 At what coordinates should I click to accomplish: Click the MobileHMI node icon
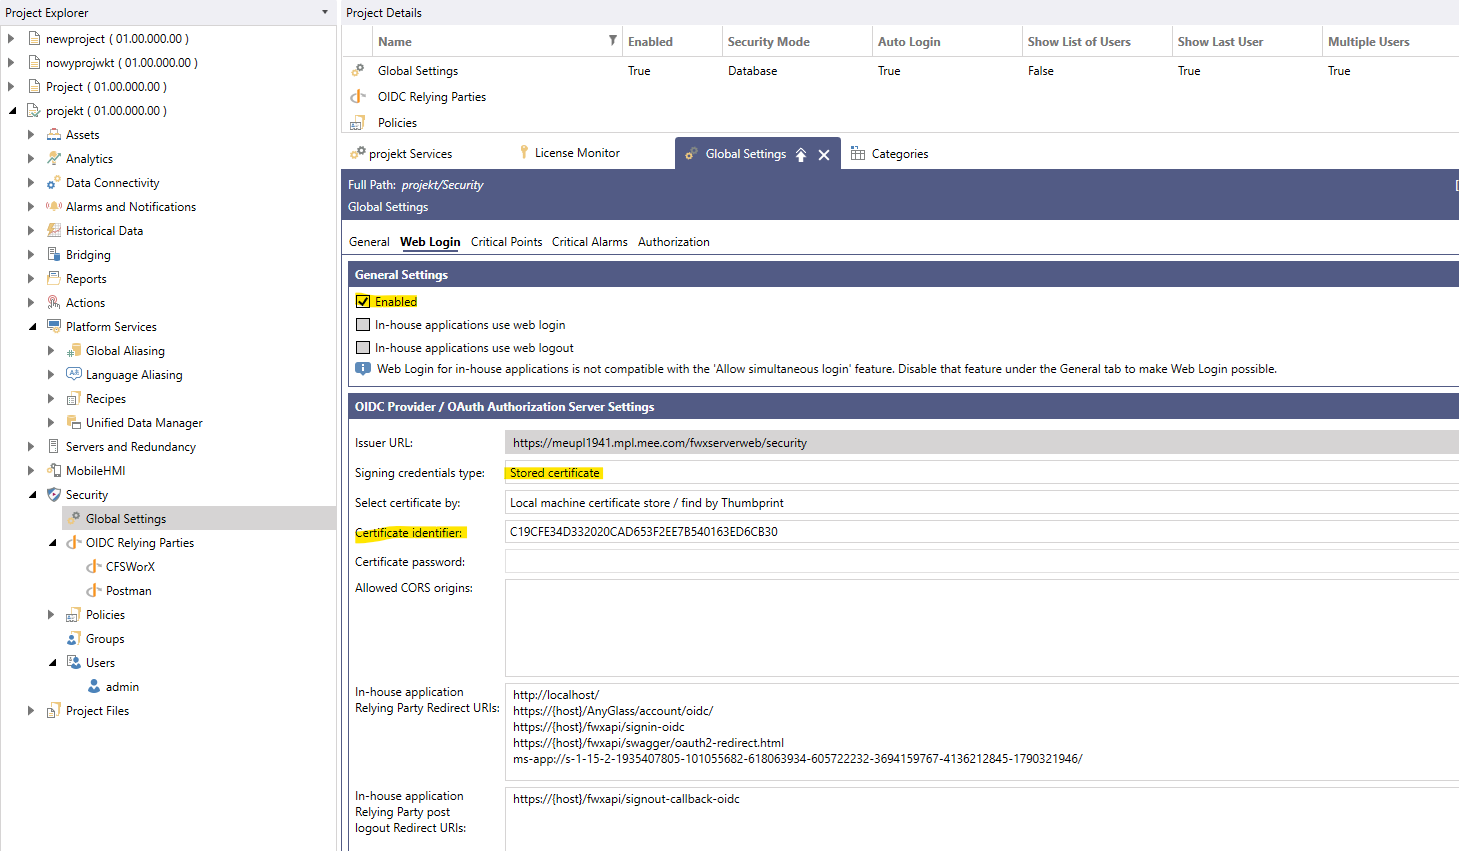54,471
